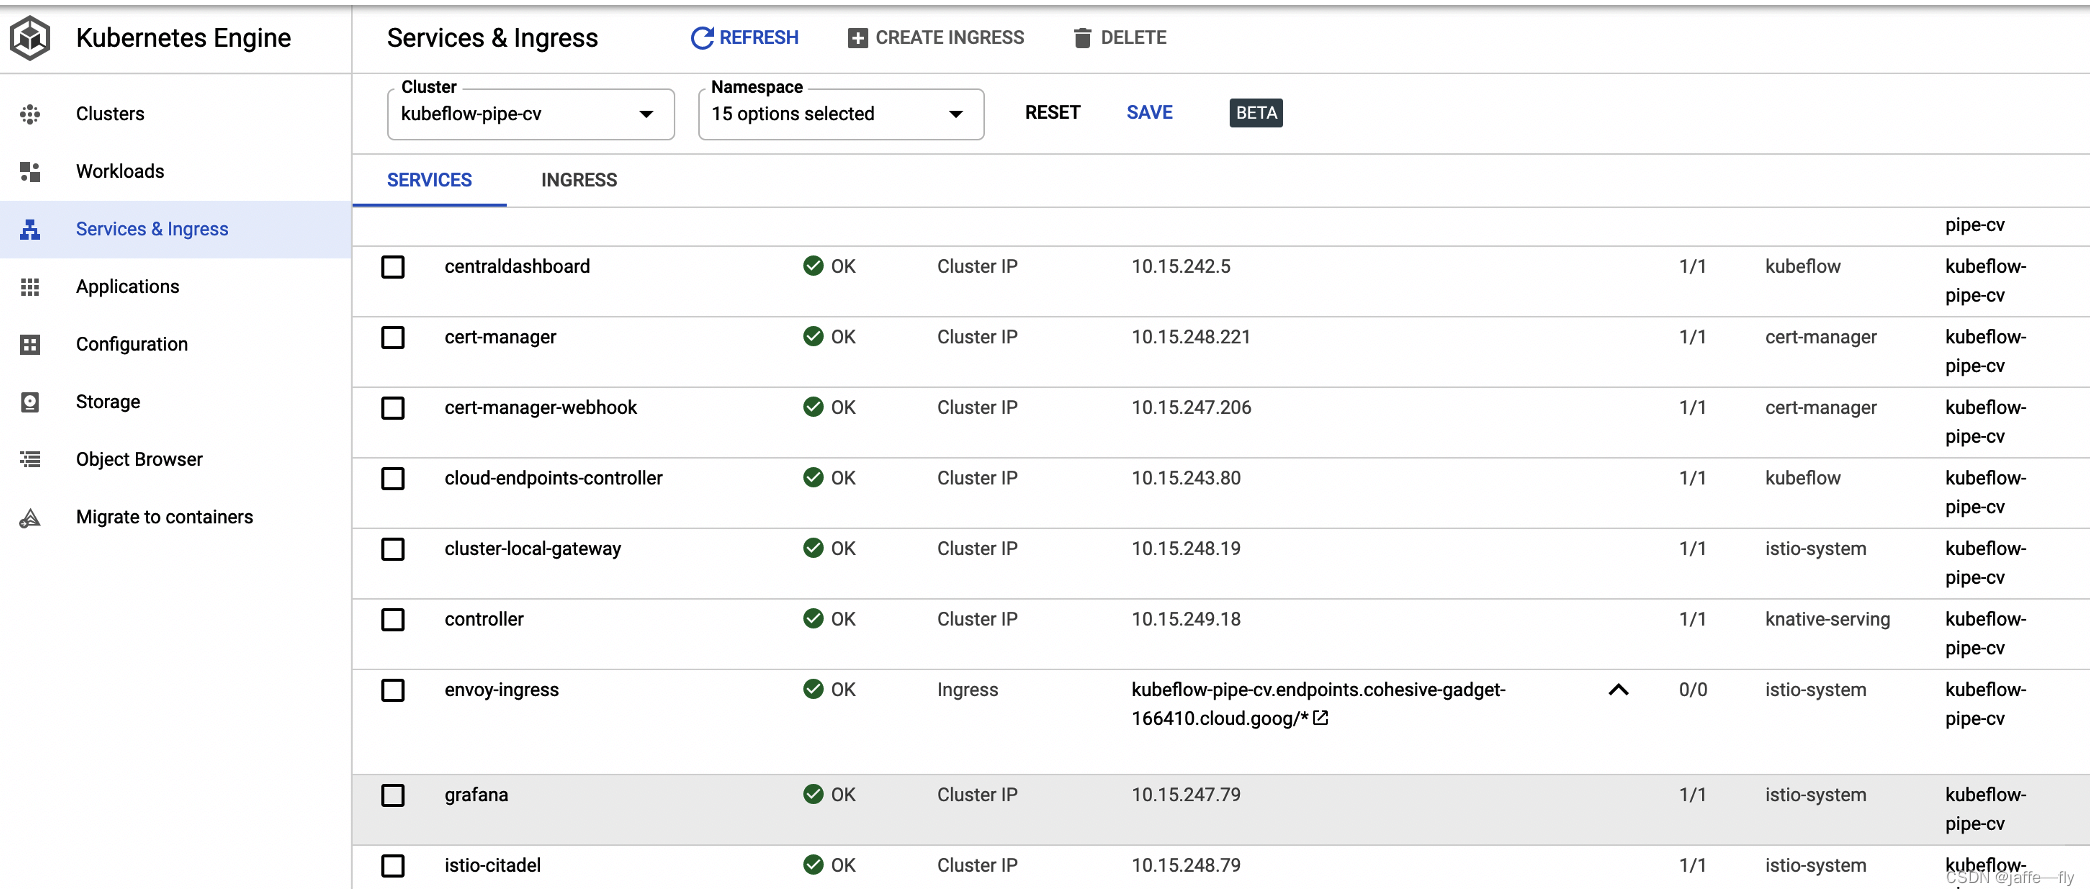Viewport: 2090px width, 896px height.
Task: Open the envoy-ingress service link
Action: [502, 690]
